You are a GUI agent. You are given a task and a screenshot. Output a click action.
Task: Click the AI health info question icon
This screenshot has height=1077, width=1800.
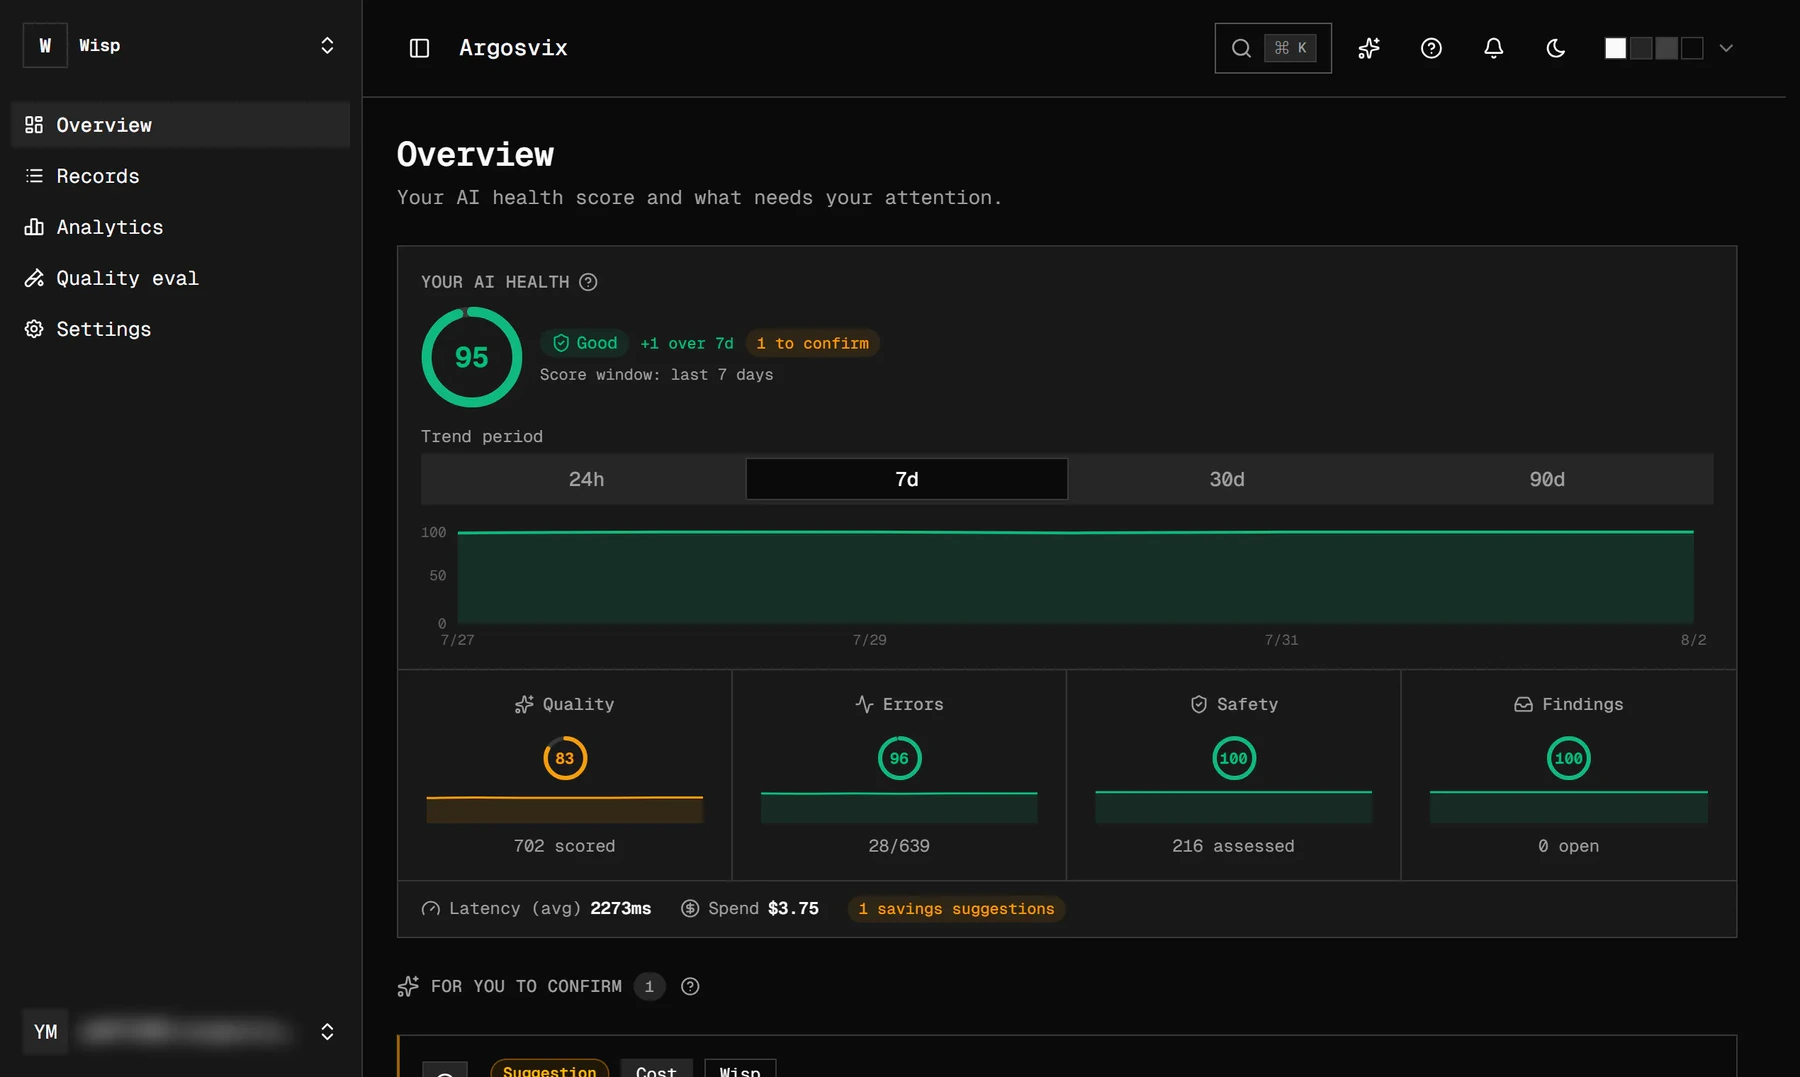click(588, 282)
